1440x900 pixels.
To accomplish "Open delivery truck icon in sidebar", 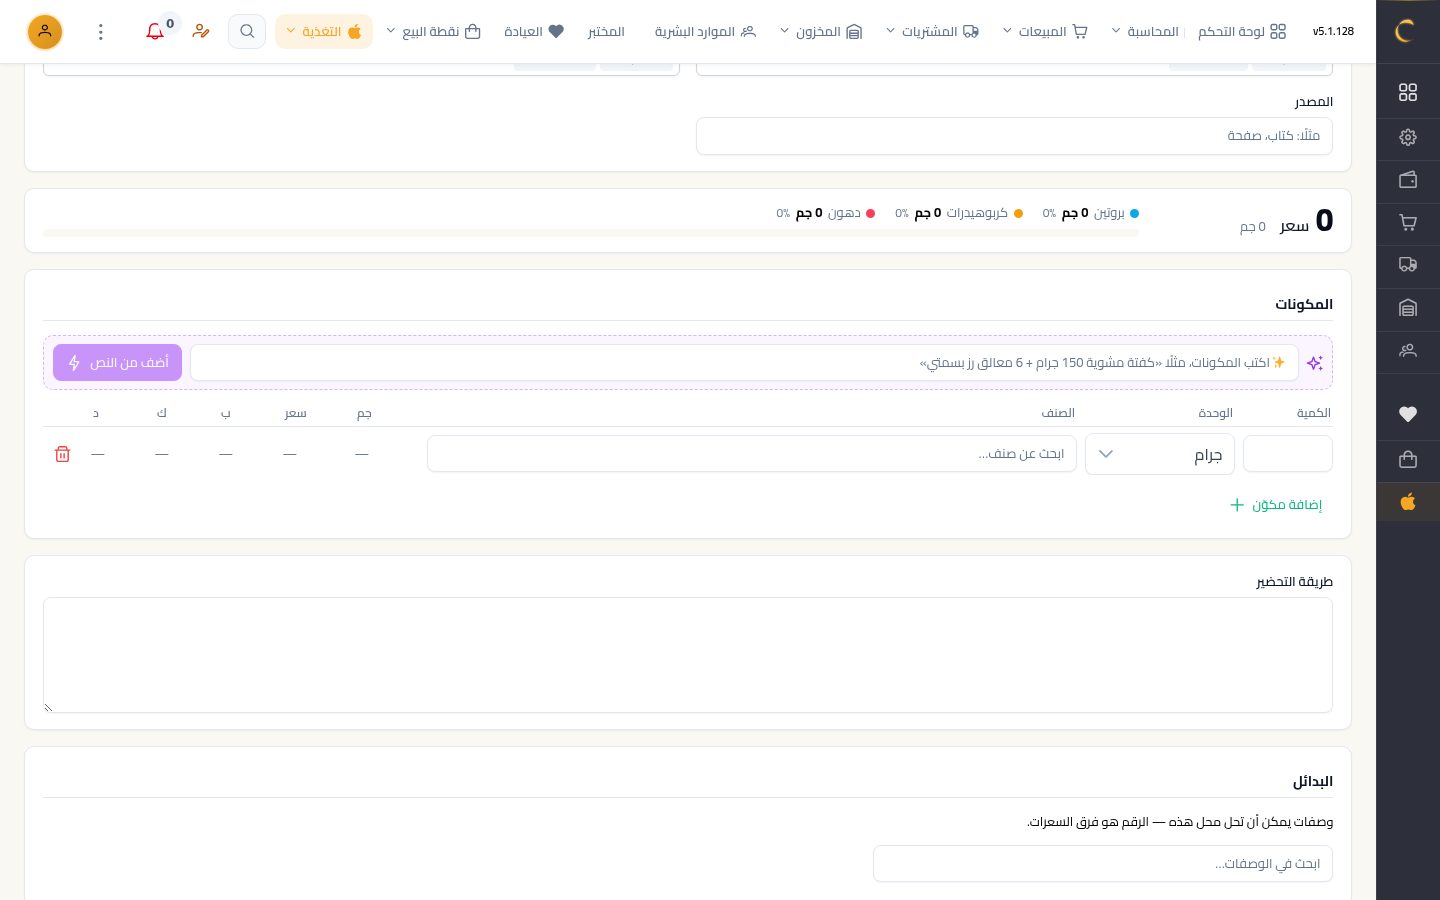I will point(1408,265).
